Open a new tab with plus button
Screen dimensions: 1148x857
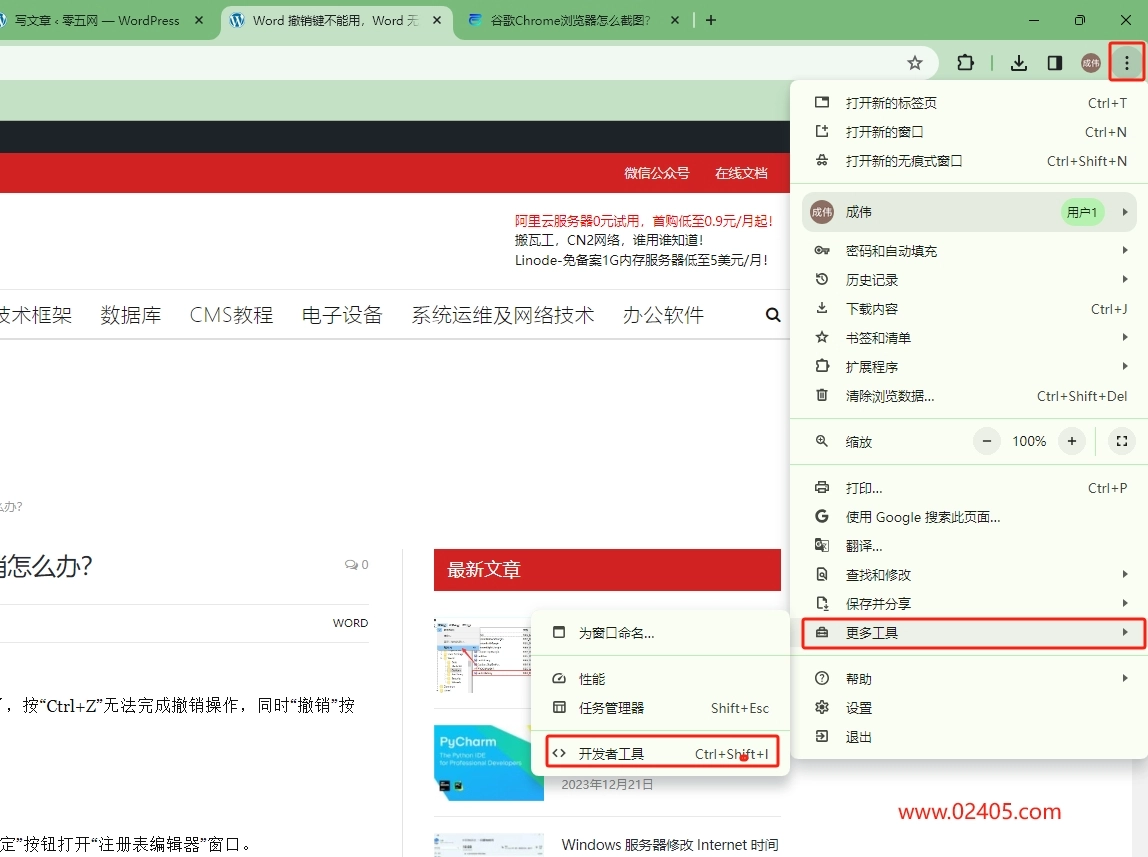pos(711,20)
